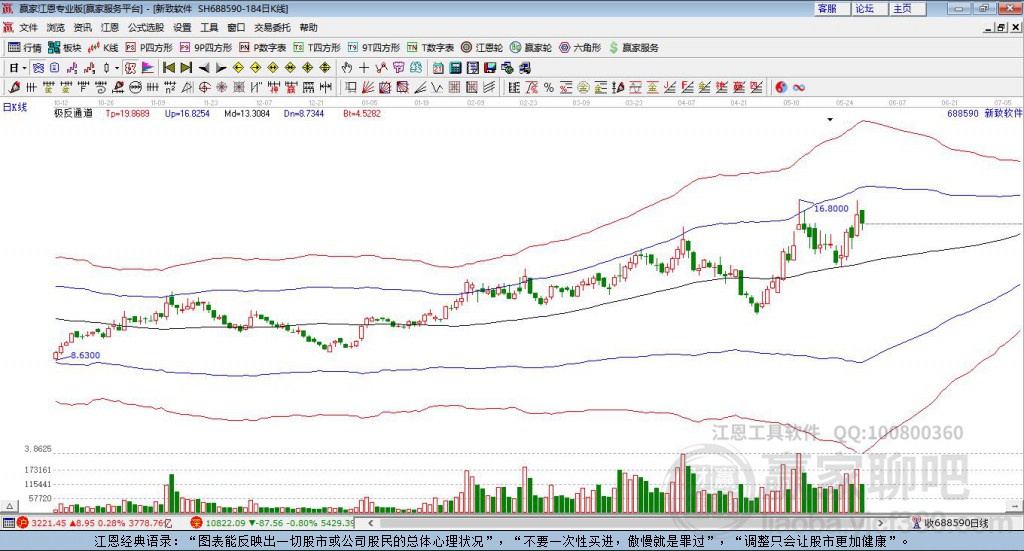Expand the candle style dropdown arrow
1024x551 pixels.
click(117, 68)
